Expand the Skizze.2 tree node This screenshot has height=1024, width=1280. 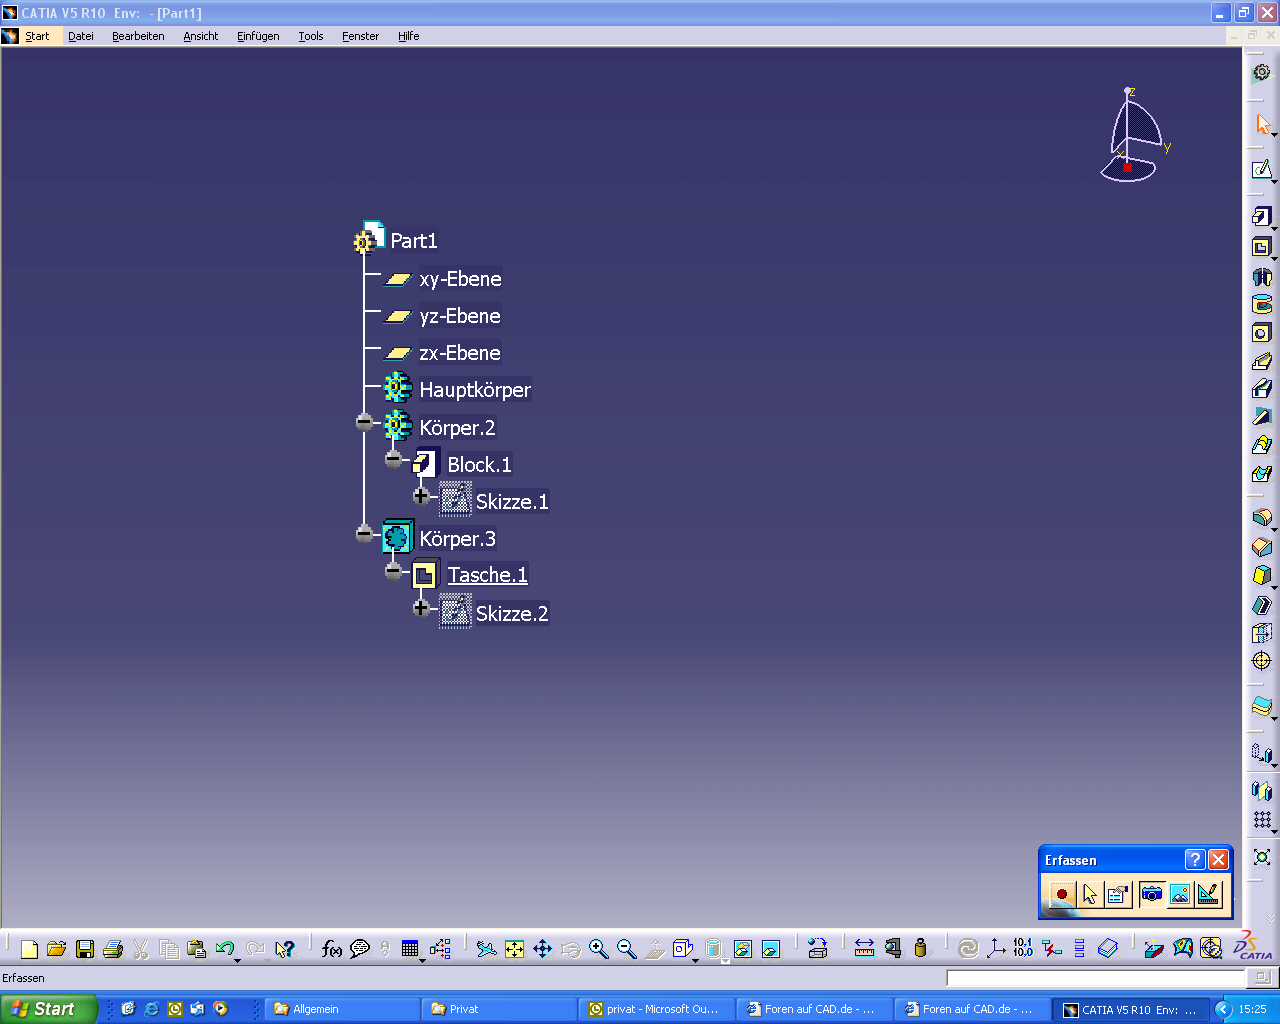pos(421,607)
